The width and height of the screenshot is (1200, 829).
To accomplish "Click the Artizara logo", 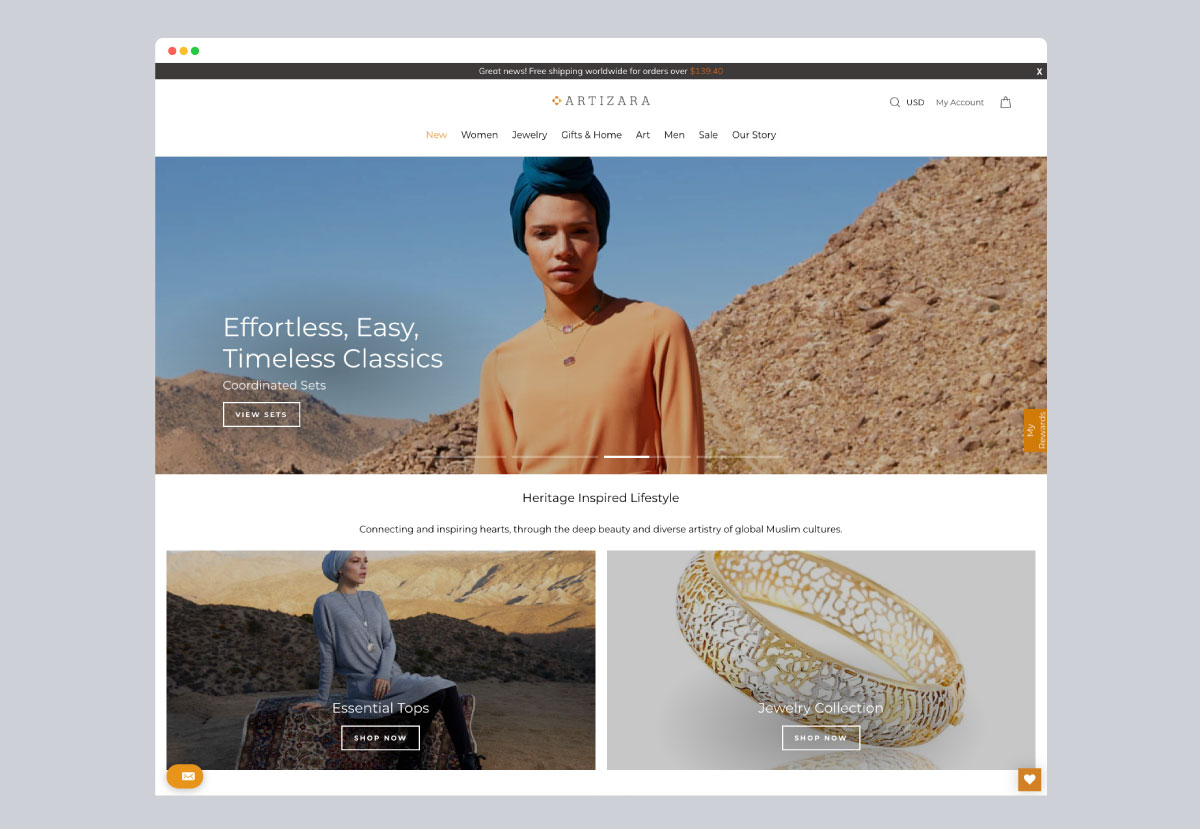I will coord(601,101).
